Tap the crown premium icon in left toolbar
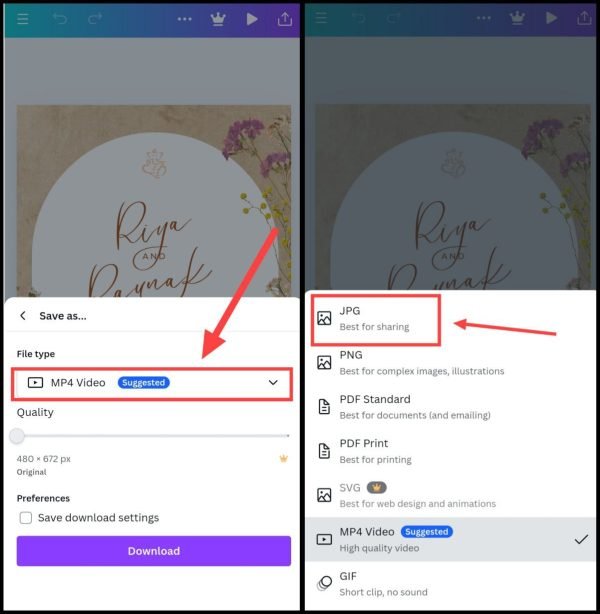This screenshot has height=614, width=600. pyautogui.click(x=218, y=19)
